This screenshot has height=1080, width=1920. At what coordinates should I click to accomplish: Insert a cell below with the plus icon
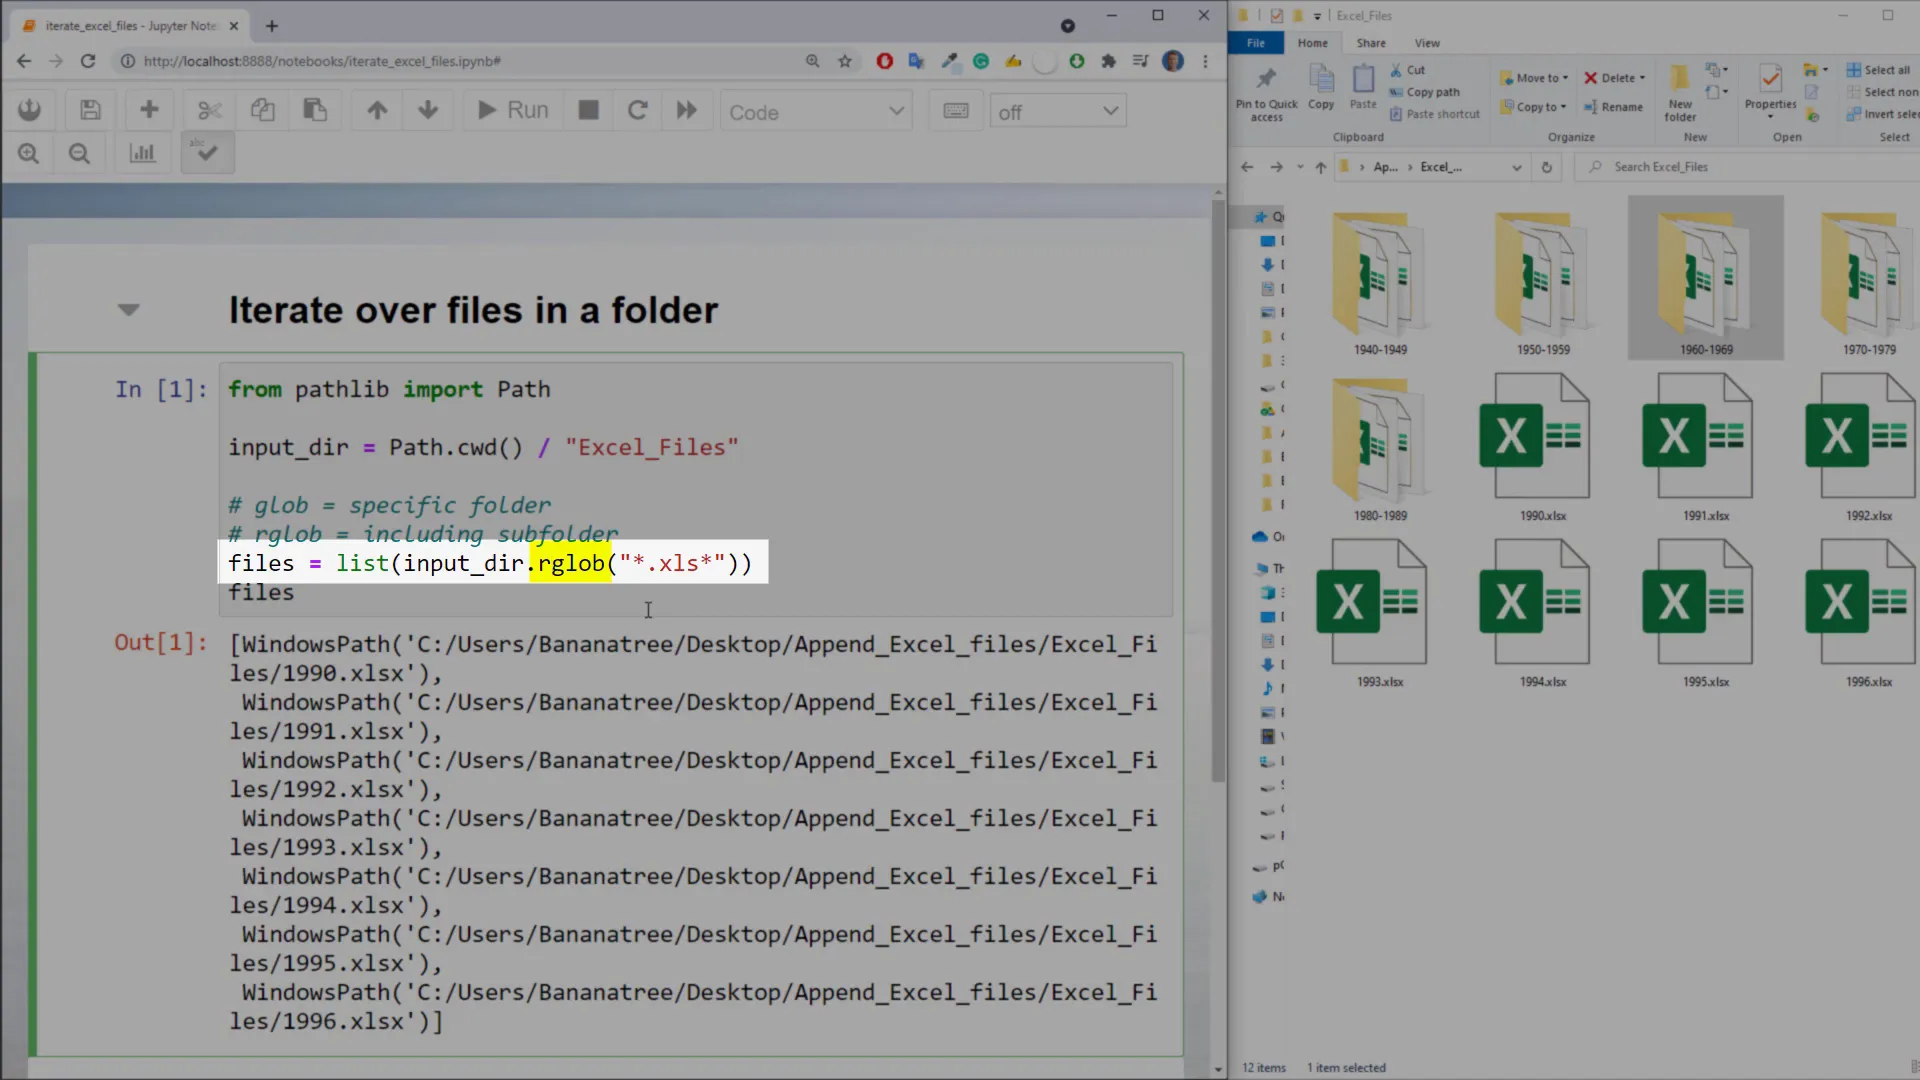coord(149,110)
